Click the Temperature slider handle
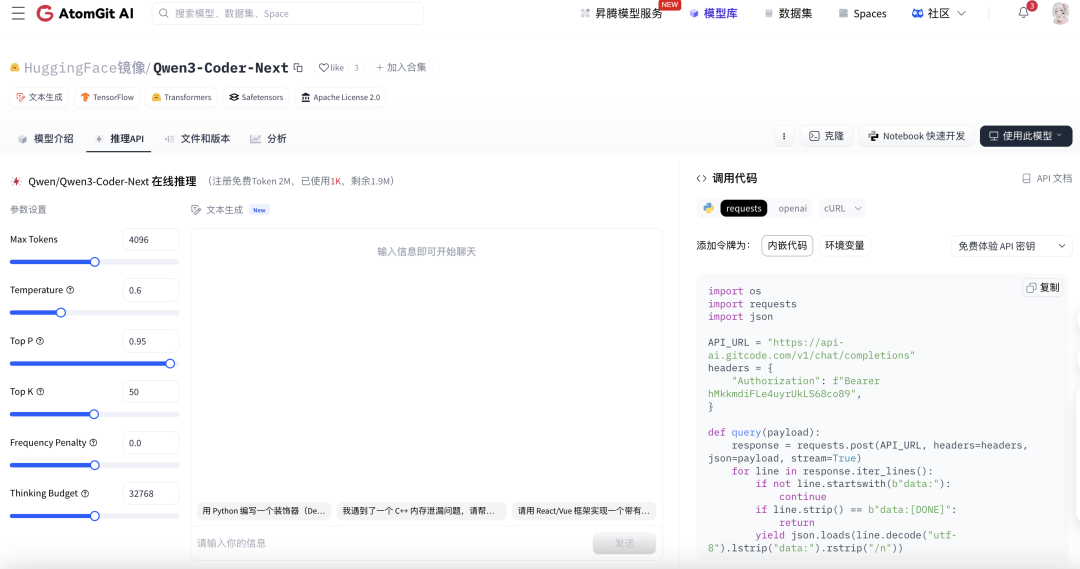 coord(61,313)
